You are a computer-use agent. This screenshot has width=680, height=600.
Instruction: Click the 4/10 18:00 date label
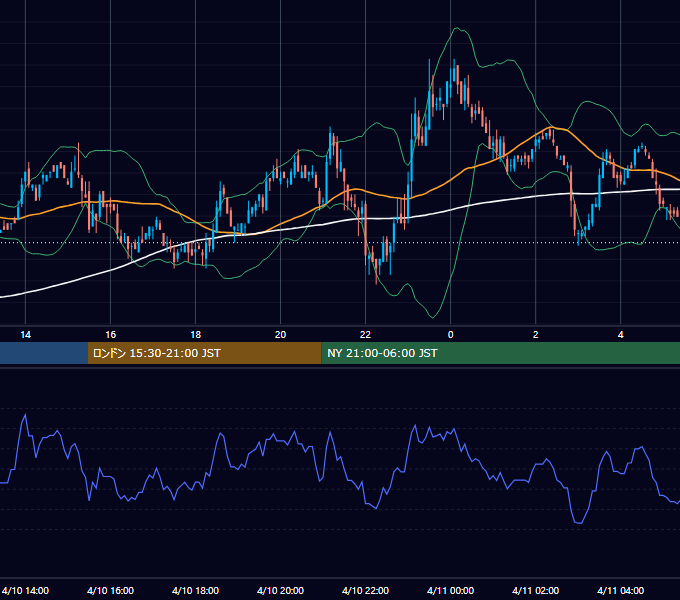pos(196,590)
